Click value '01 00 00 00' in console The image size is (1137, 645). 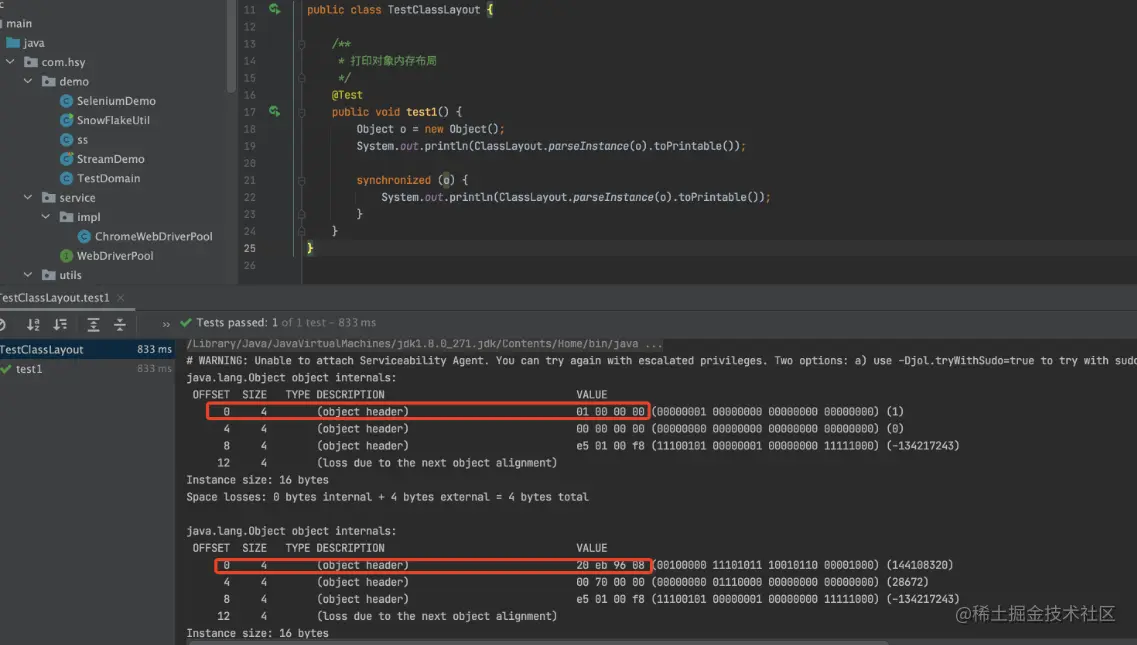pyautogui.click(x=610, y=411)
